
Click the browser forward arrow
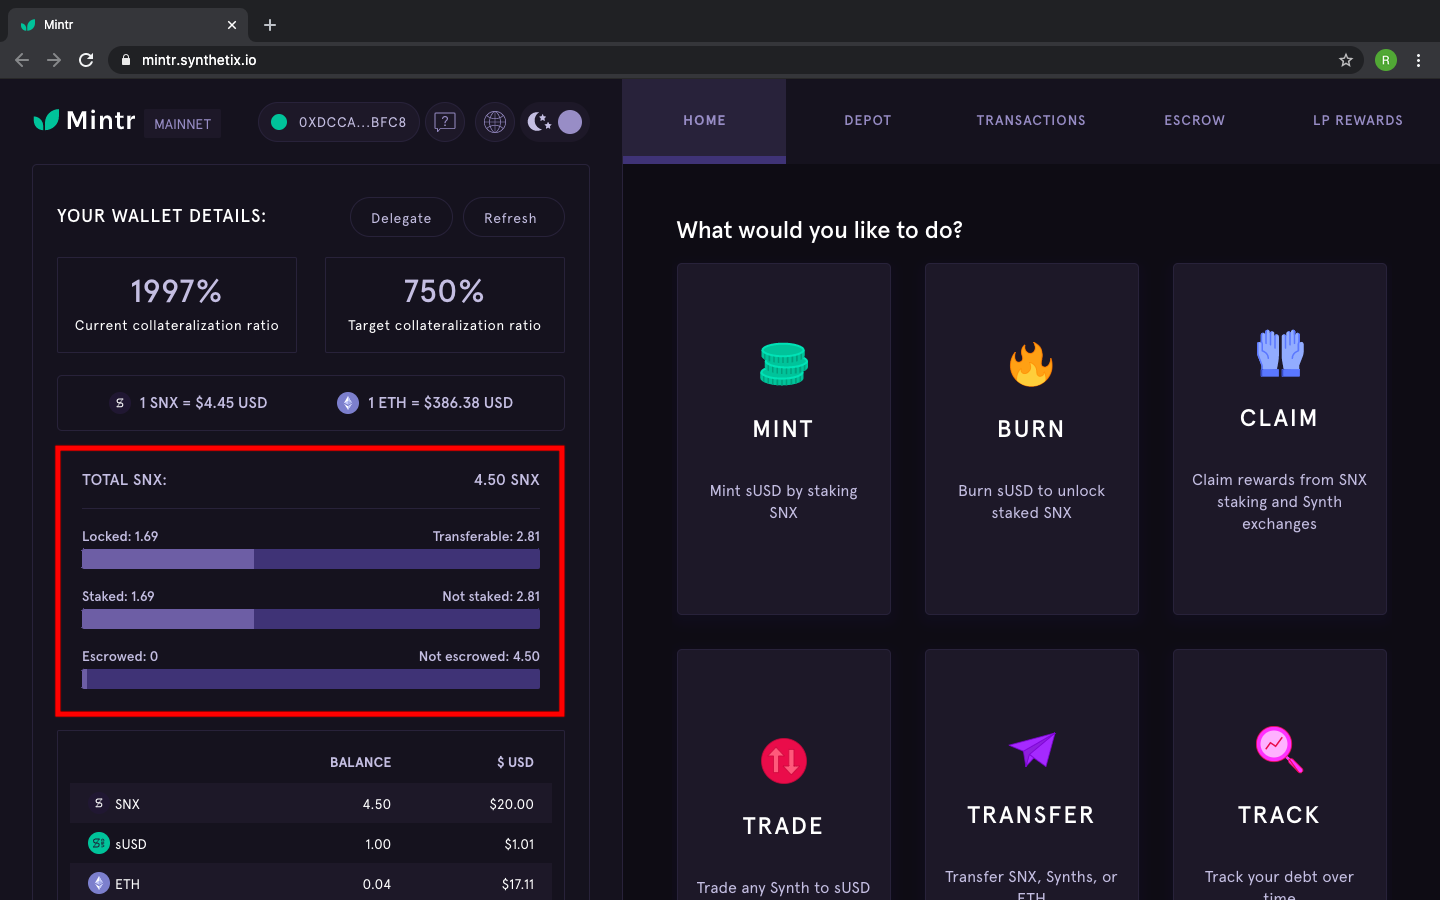(54, 60)
